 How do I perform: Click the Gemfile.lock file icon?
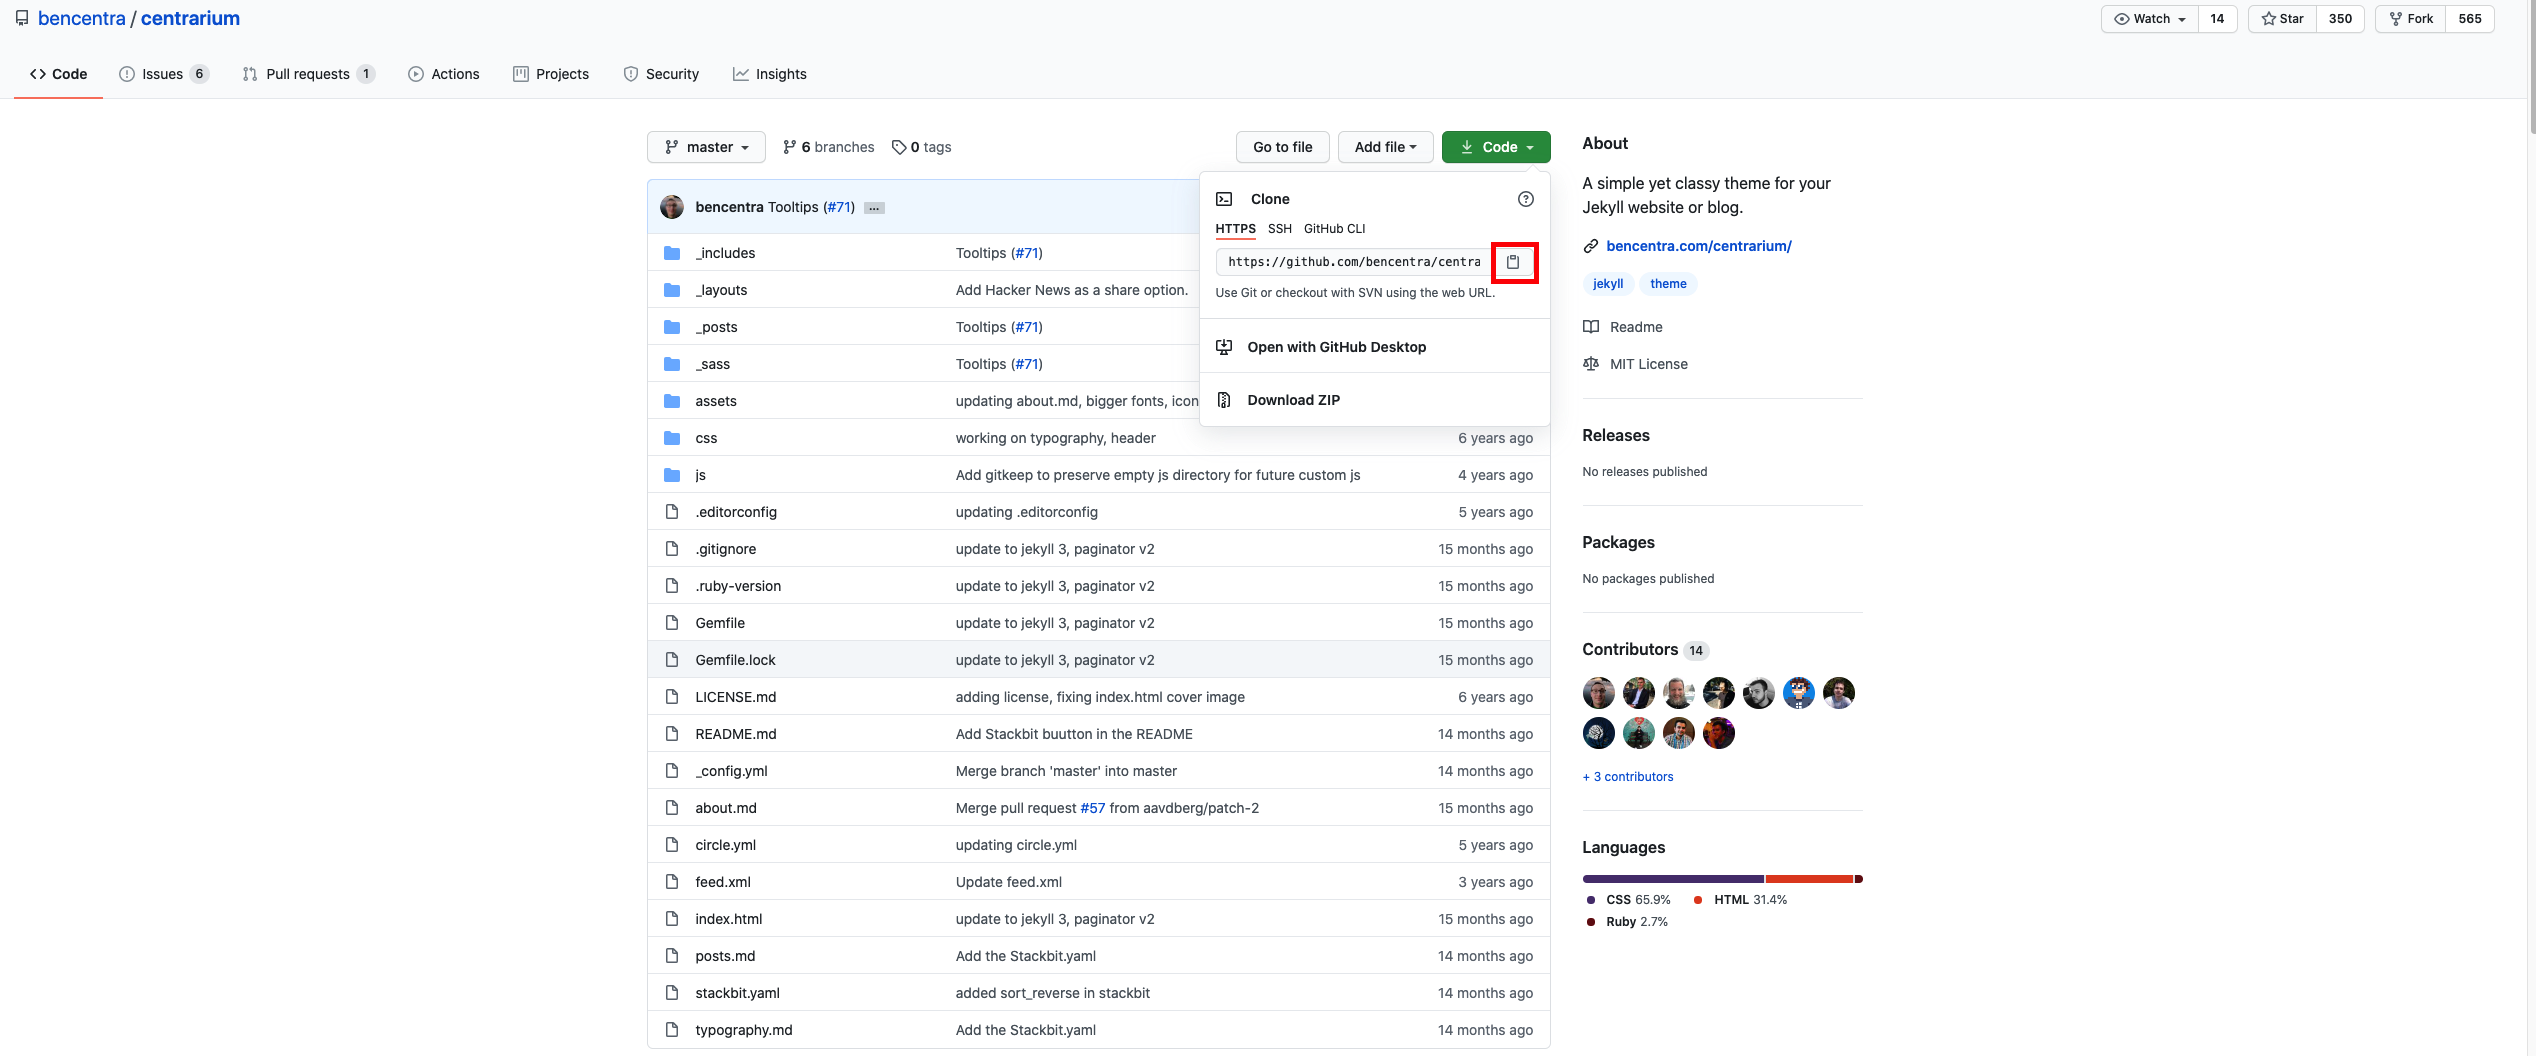pyautogui.click(x=672, y=660)
